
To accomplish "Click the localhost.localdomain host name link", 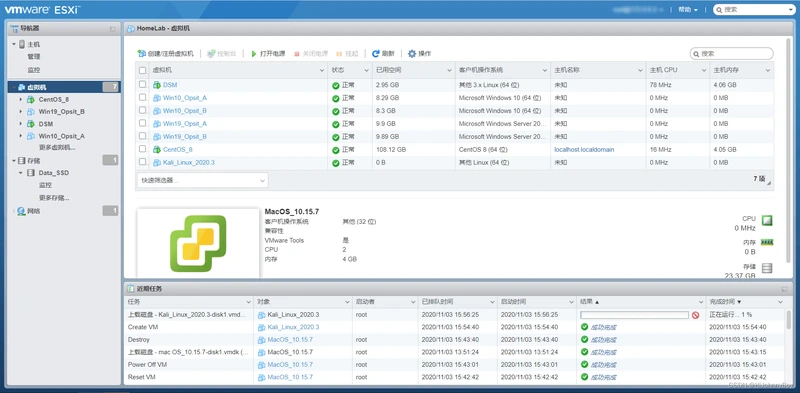I will (584, 150).
